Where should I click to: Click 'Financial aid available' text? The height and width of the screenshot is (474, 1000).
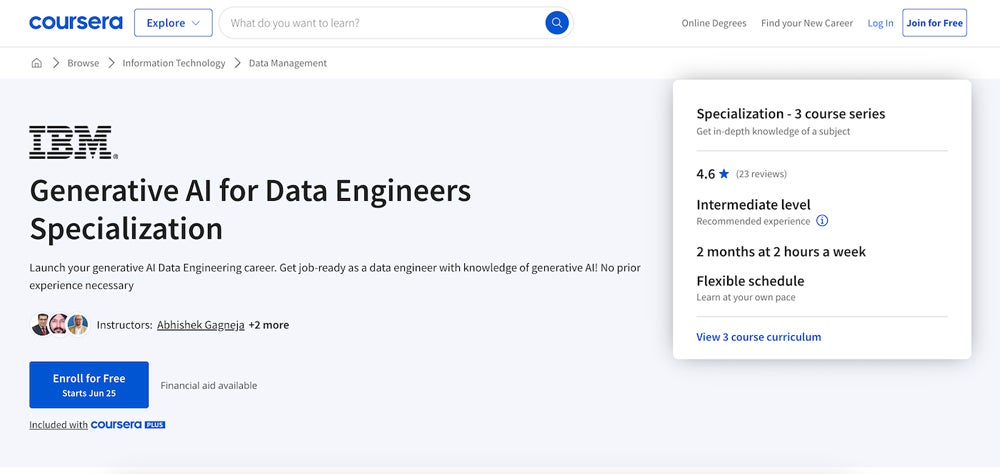click(x=209, y=385)
